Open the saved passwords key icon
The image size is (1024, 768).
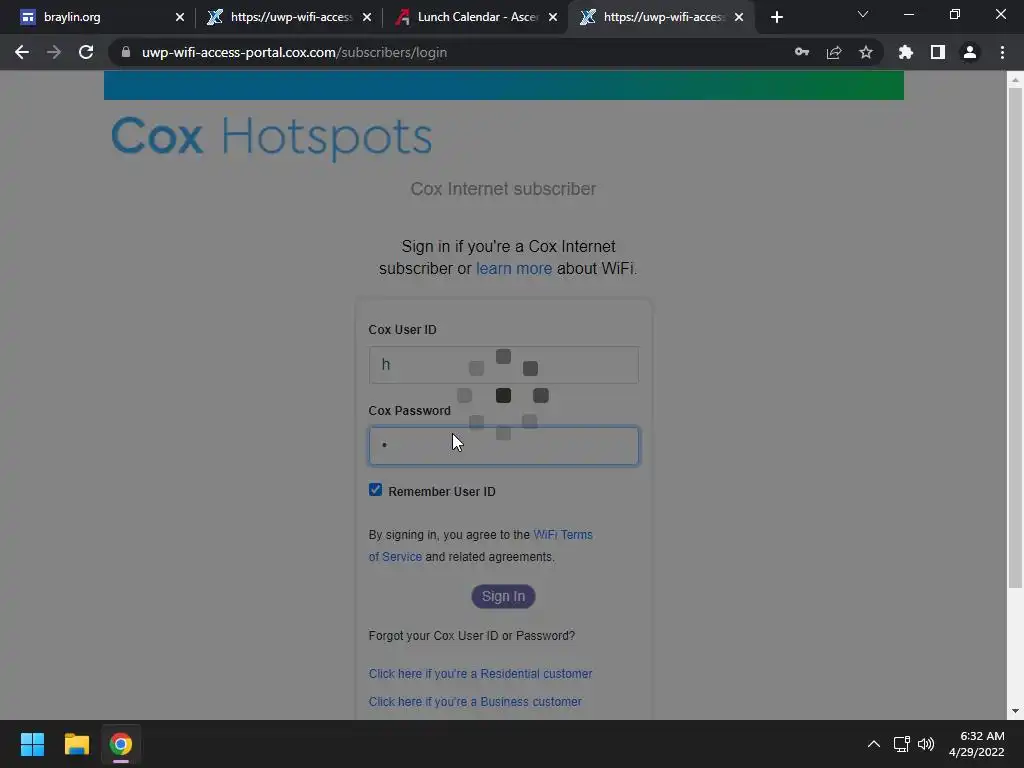(x=802, y=52)
